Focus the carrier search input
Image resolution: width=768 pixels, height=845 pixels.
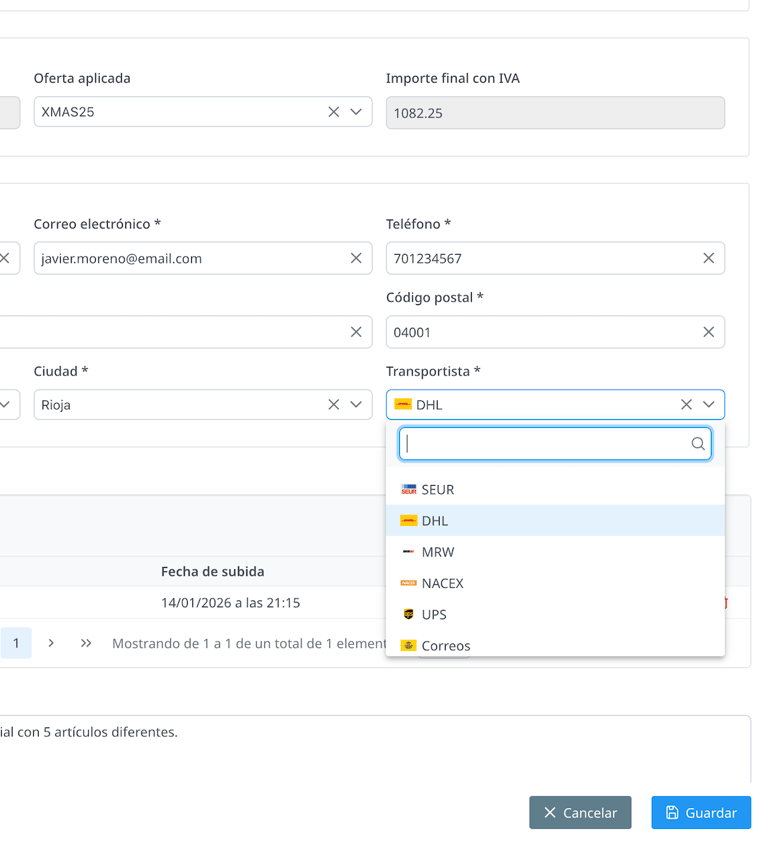coord(545,444)
